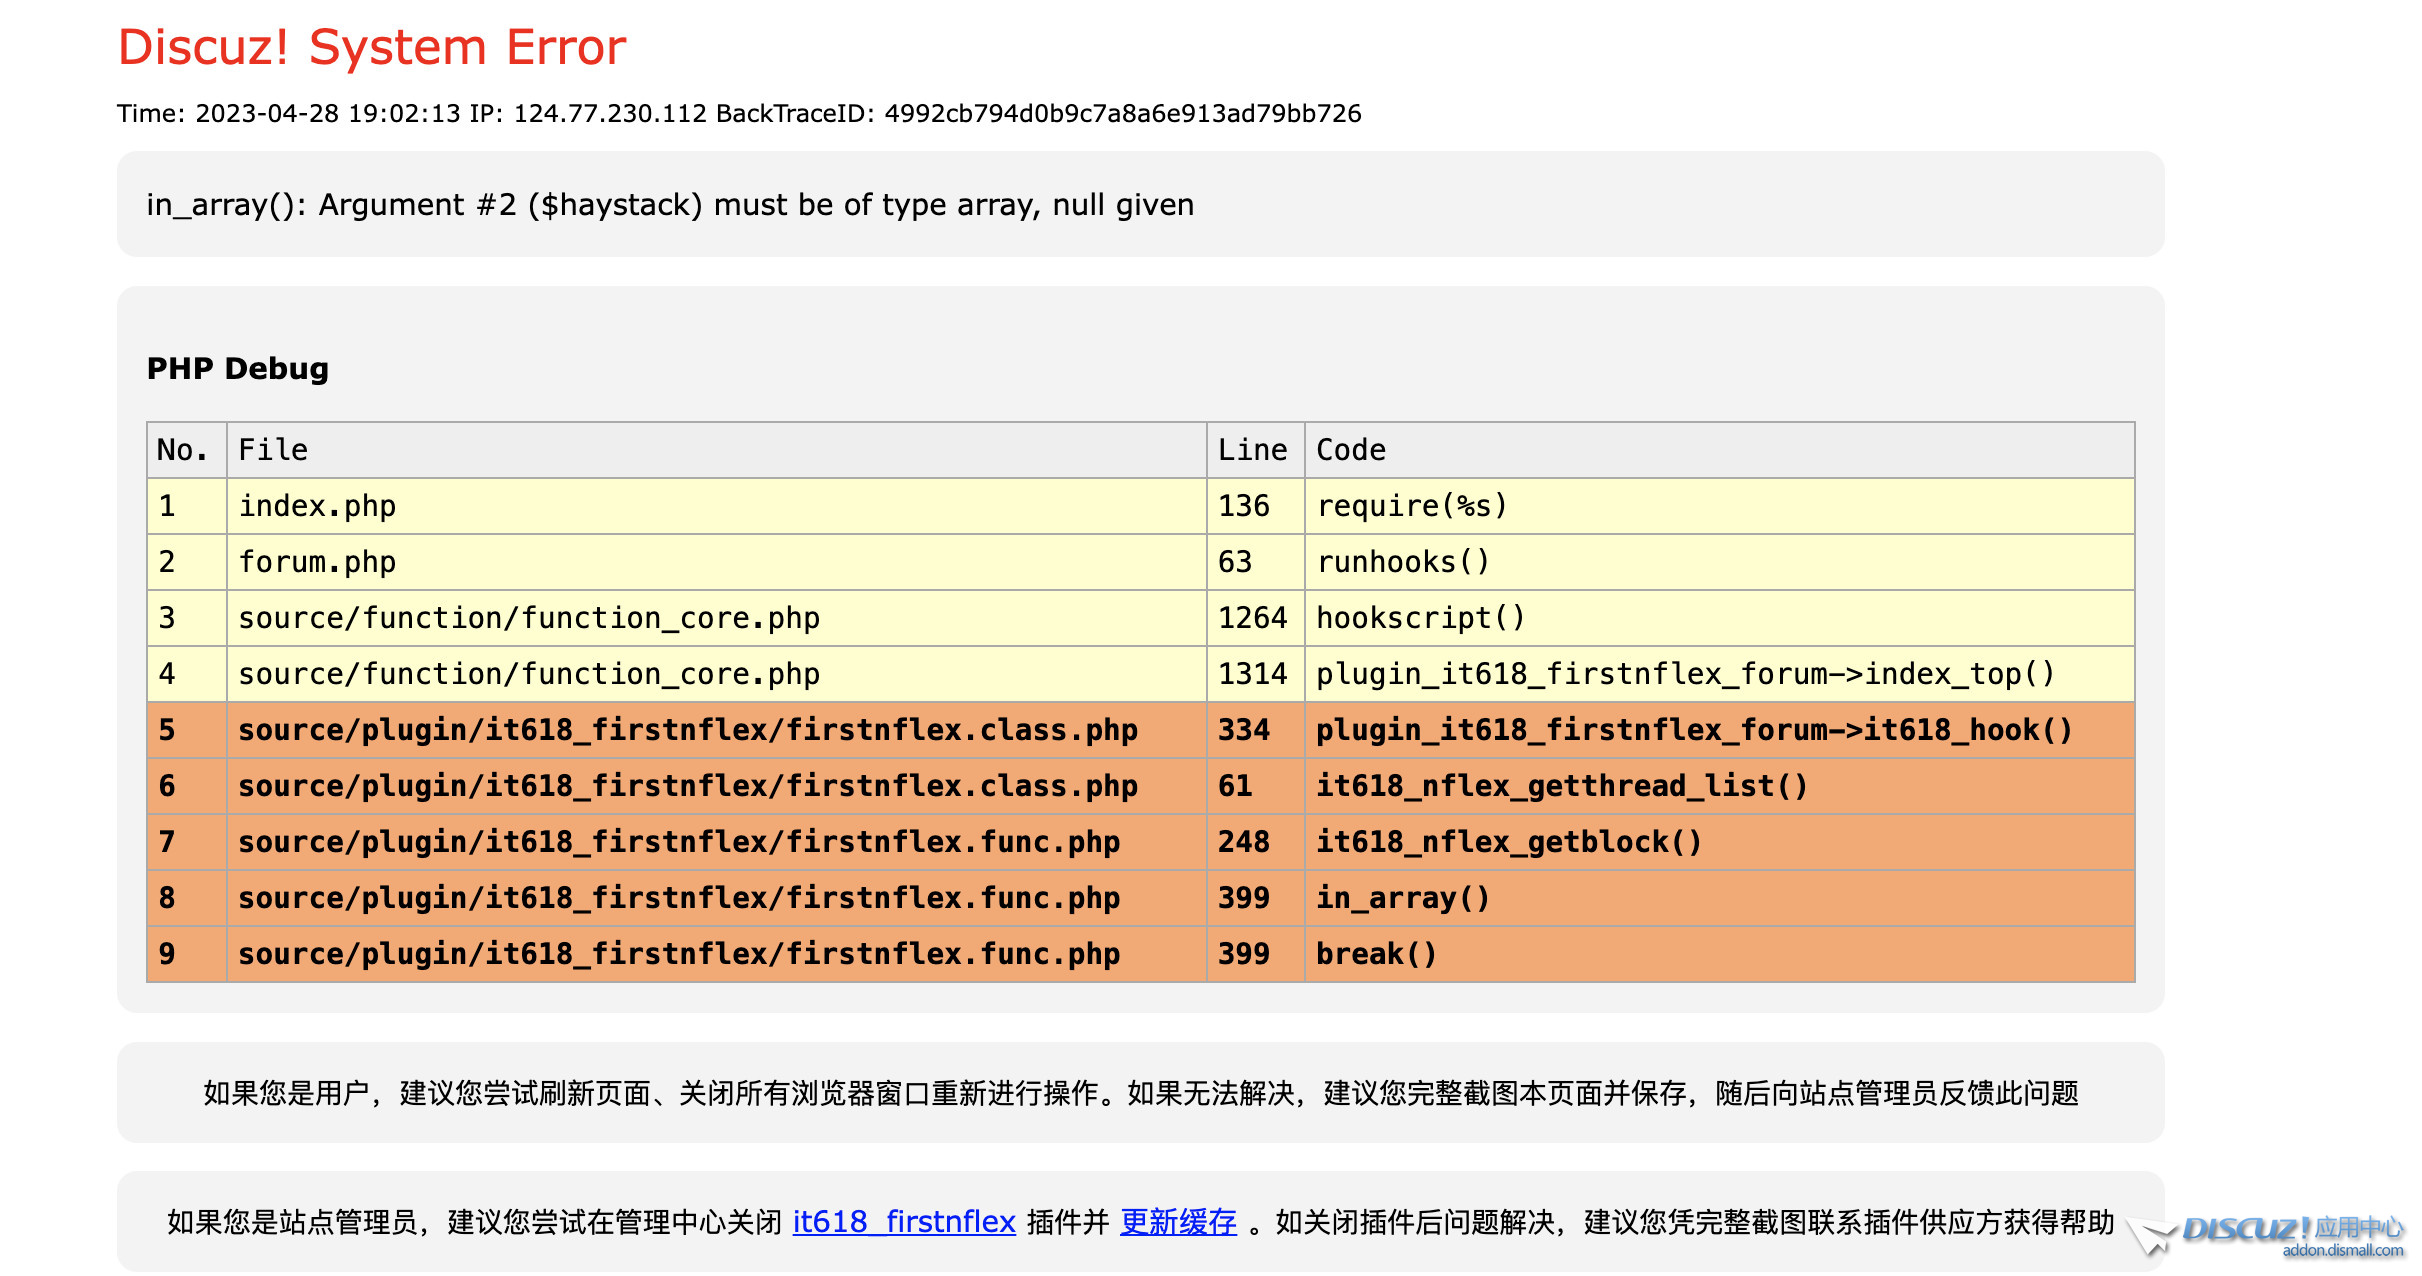The image size is (2422, 1276).
Task: Select the forum.php file cell
Action: (x=317, y=562)
